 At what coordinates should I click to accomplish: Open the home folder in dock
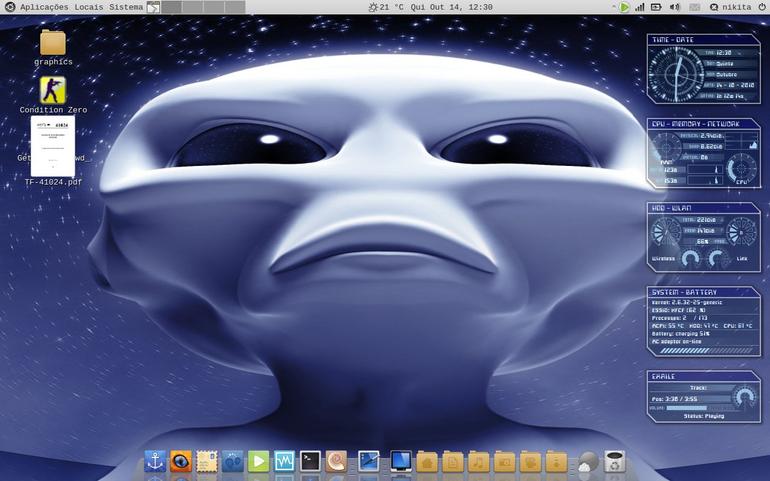(427, 462)
